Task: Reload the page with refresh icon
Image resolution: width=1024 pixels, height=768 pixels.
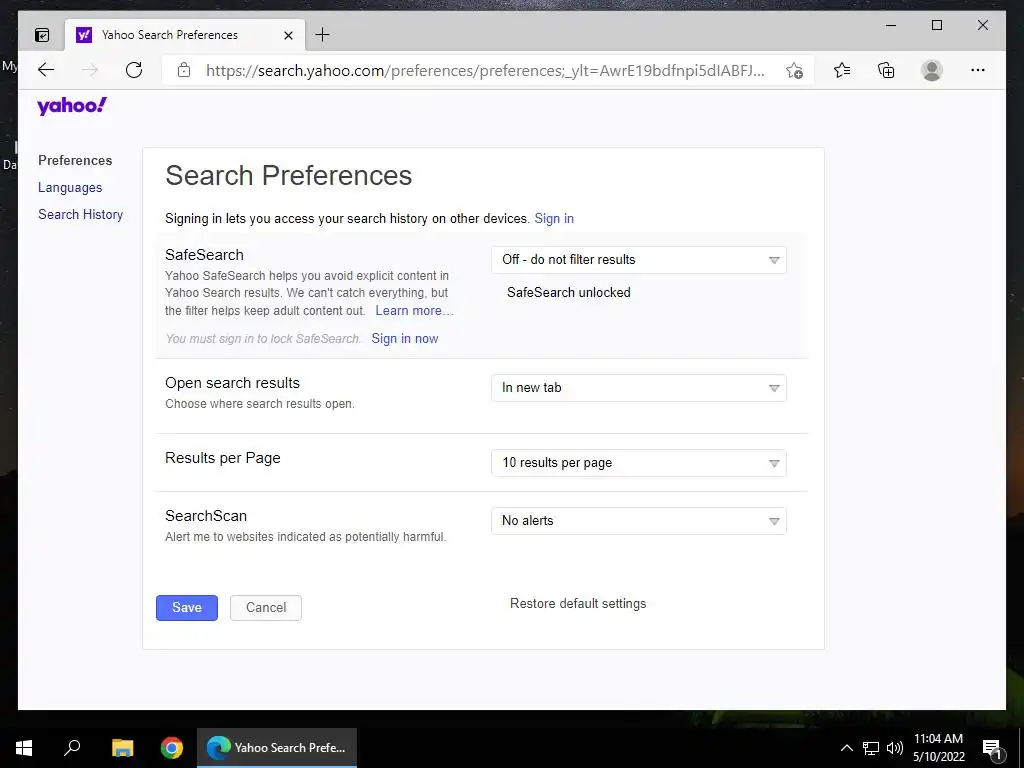Action: coord(134,70)
